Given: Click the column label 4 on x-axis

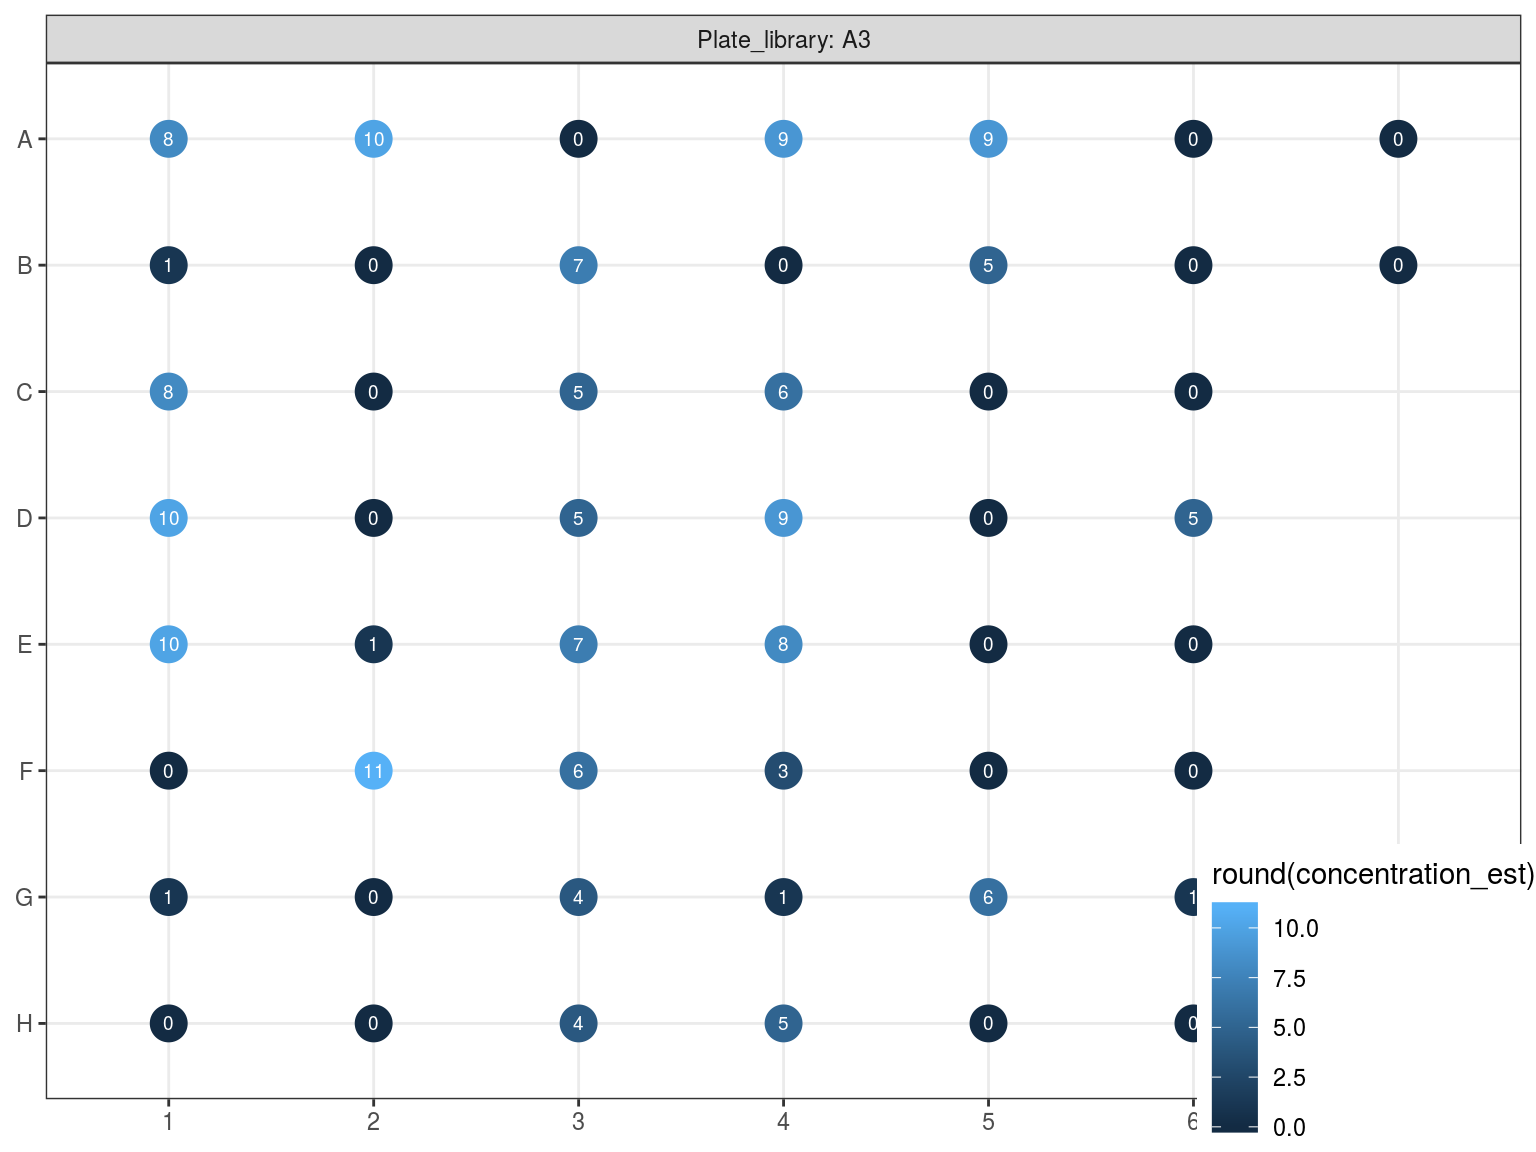Looking at the screenshot, I should (783, 1122).
